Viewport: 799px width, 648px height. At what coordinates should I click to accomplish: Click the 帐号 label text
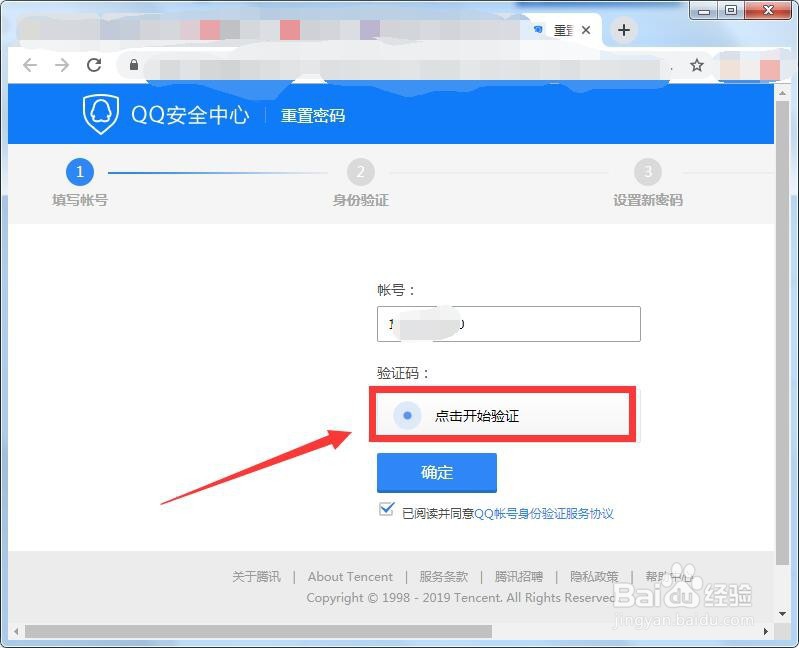(x=395, y=290)
